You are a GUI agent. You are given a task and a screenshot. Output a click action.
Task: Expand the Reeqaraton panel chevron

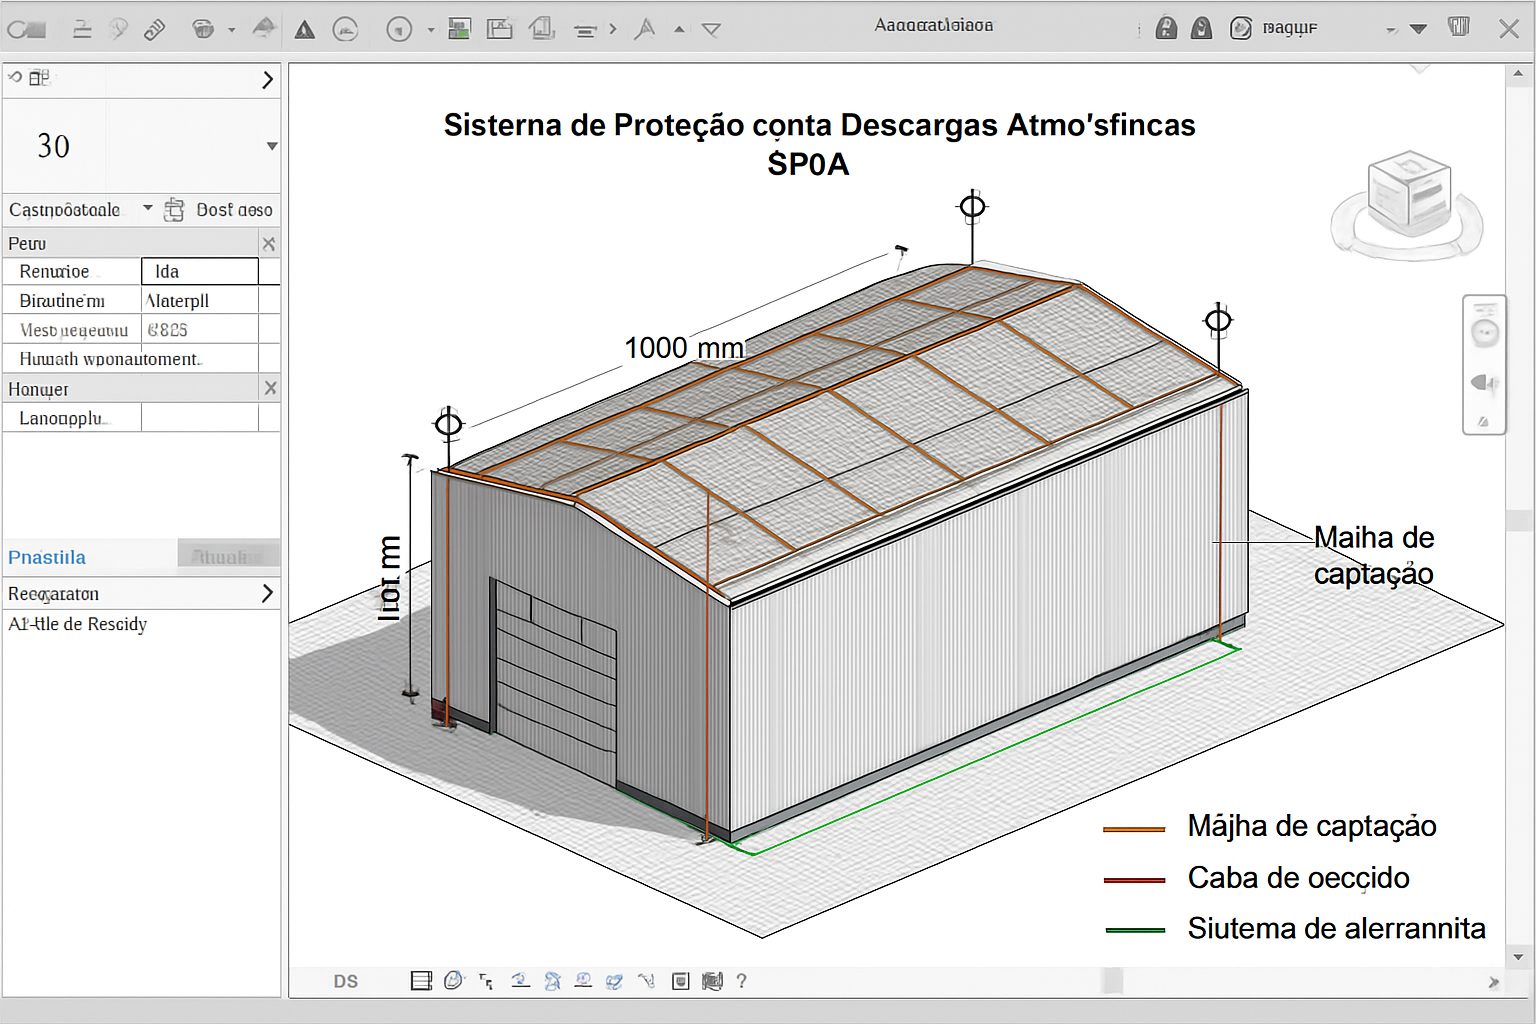pos(267,593)
